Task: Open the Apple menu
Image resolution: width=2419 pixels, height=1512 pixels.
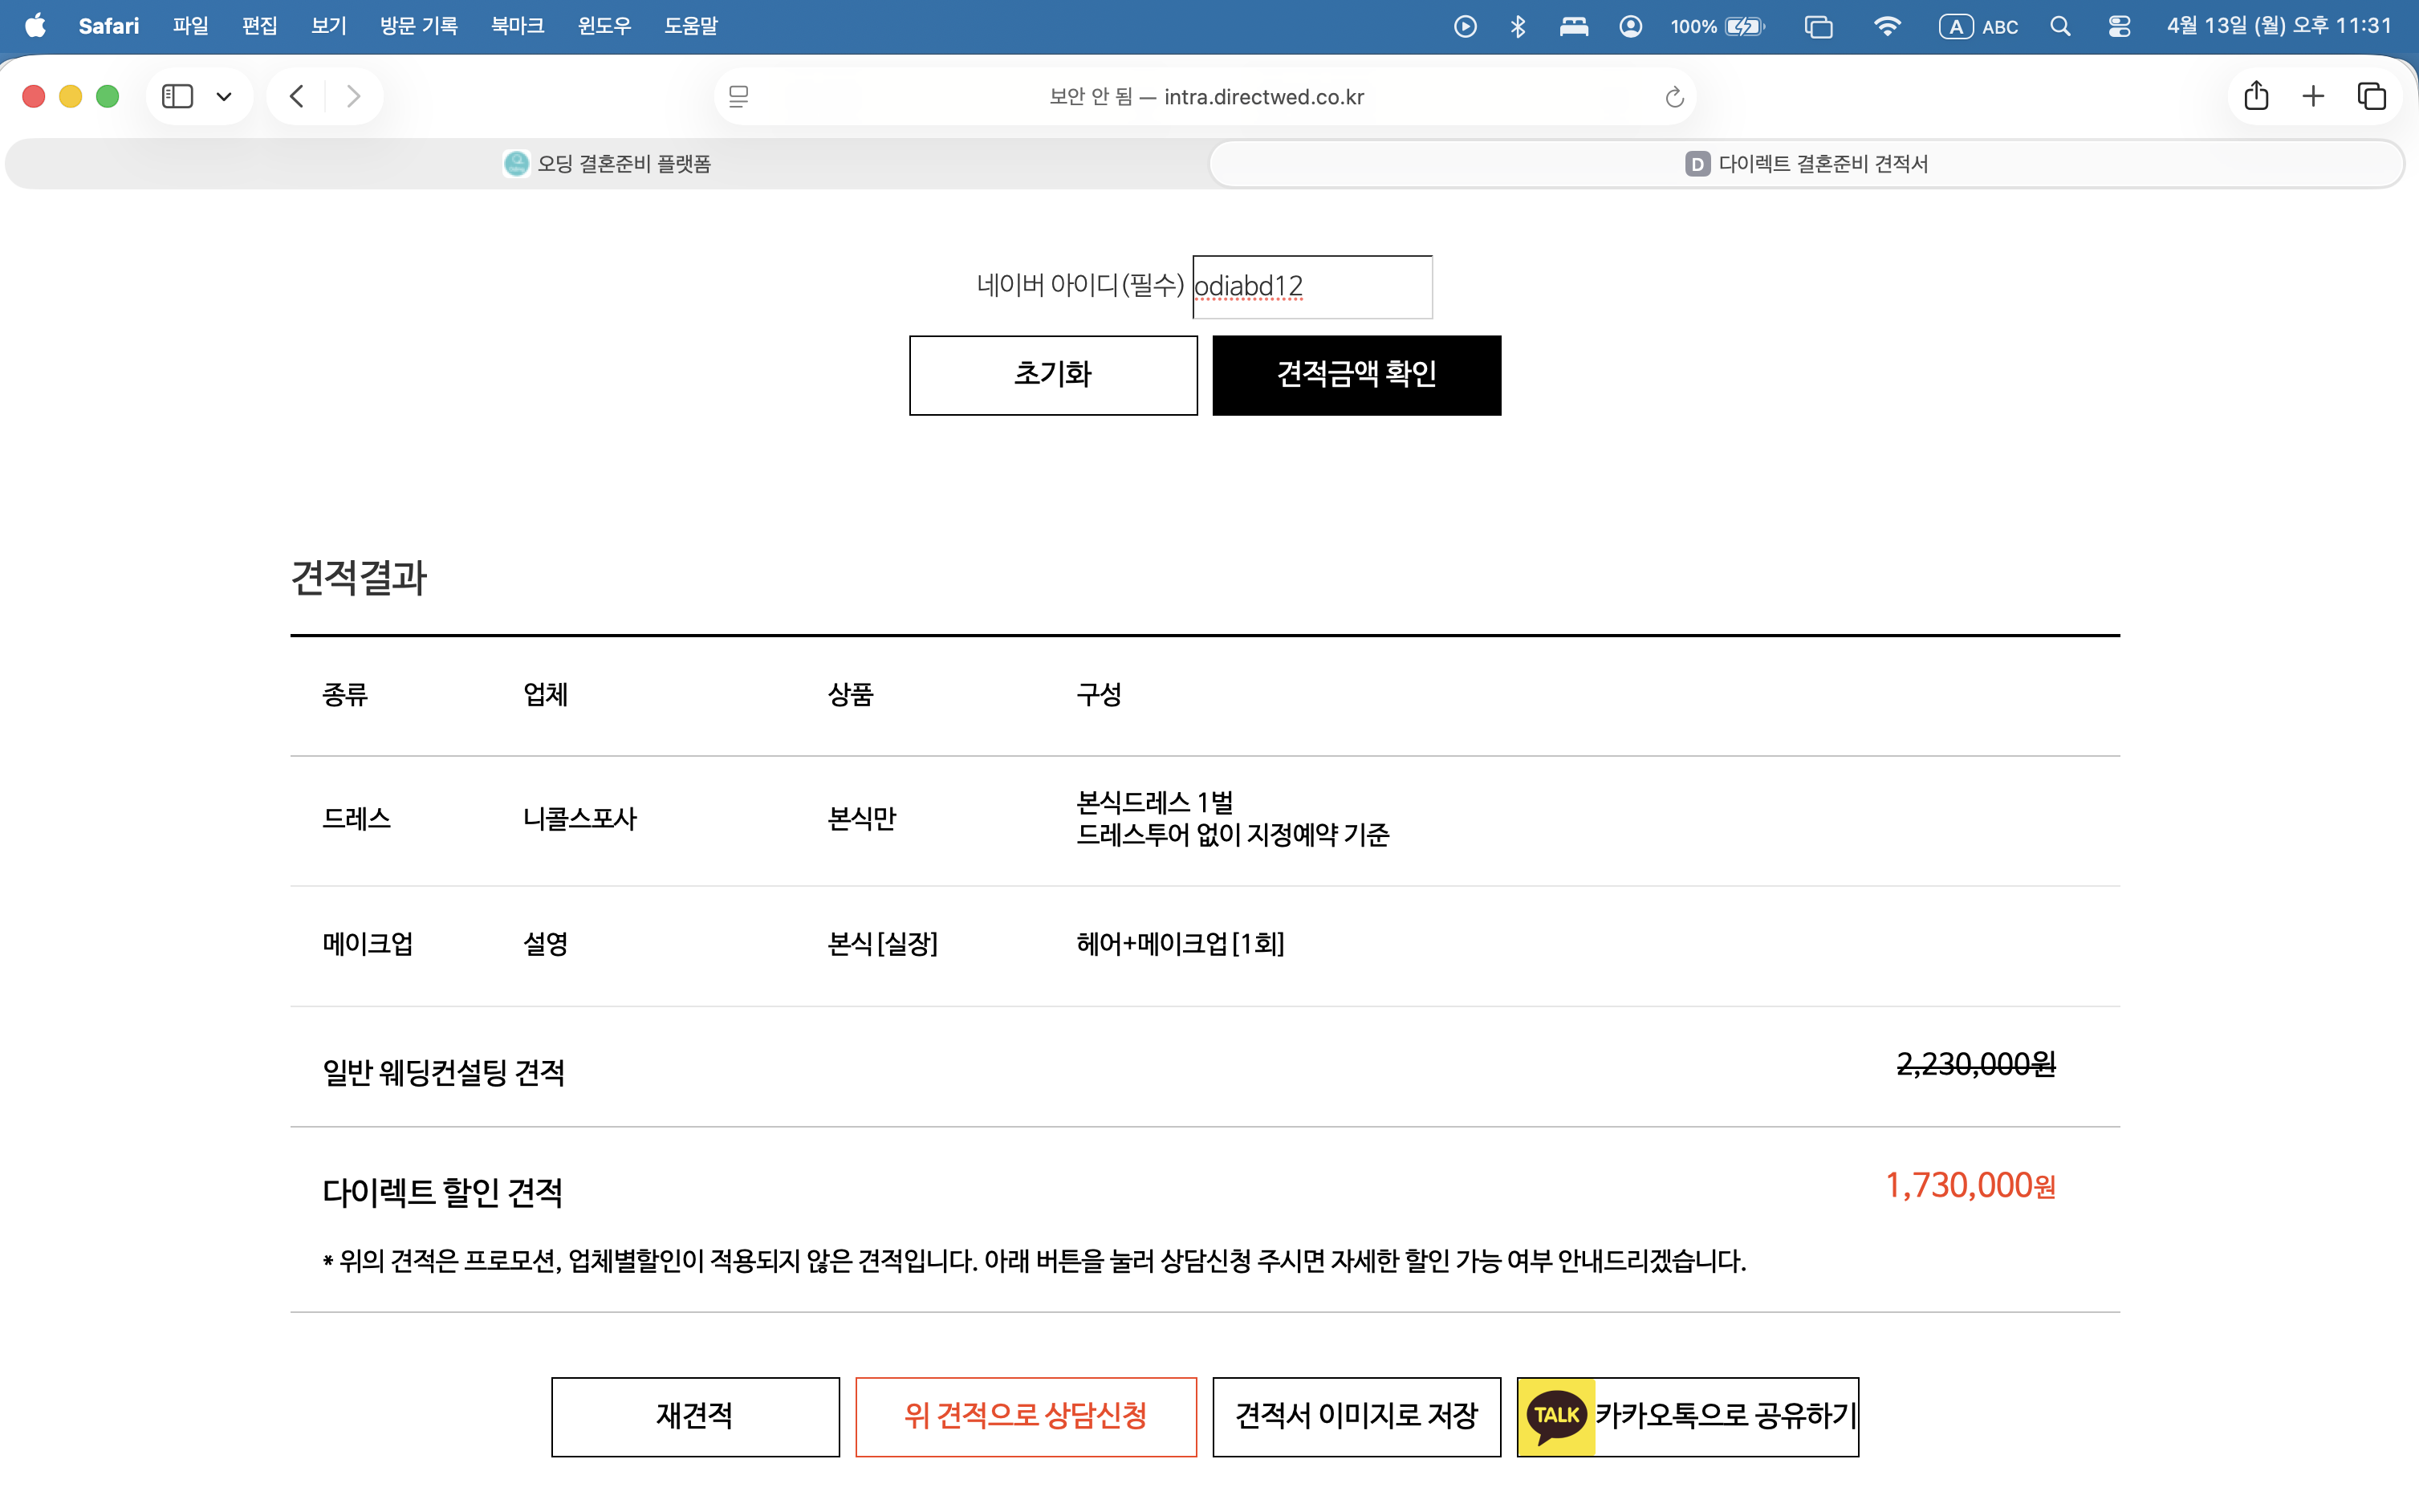Action: pyautogui.click(x=36, y=26)
